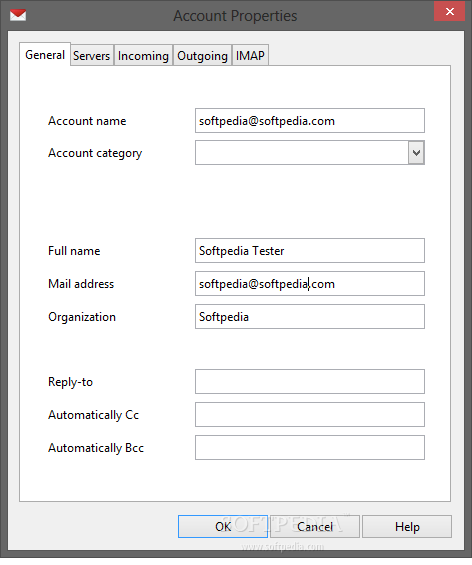Click the Reply-to label
The width and height of the screenshot is (472, 565).
pos(71,382)
